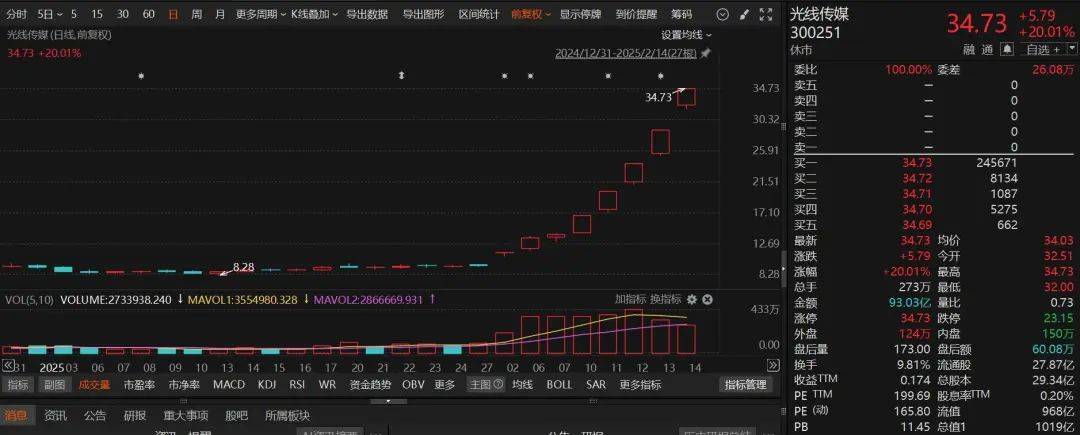Click the 融 margin trading tag
1080x435 pixels.
(x=969, y=50)
